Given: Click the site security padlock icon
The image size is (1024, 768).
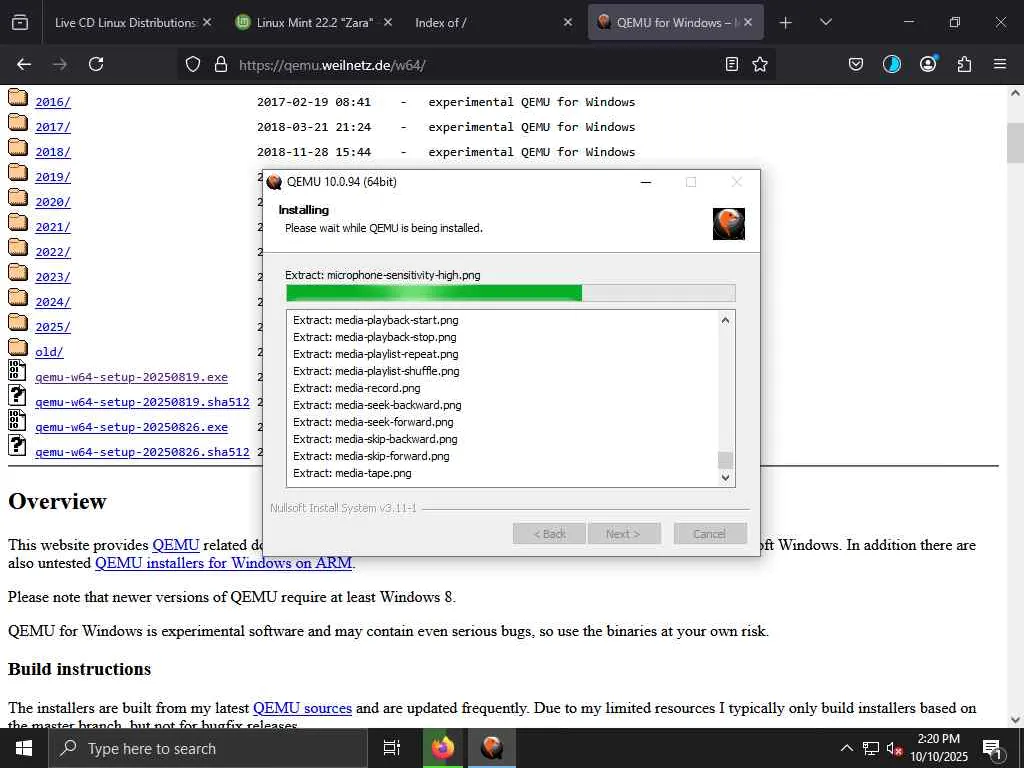Looking at the screenshot, I should tap(221, 64).
